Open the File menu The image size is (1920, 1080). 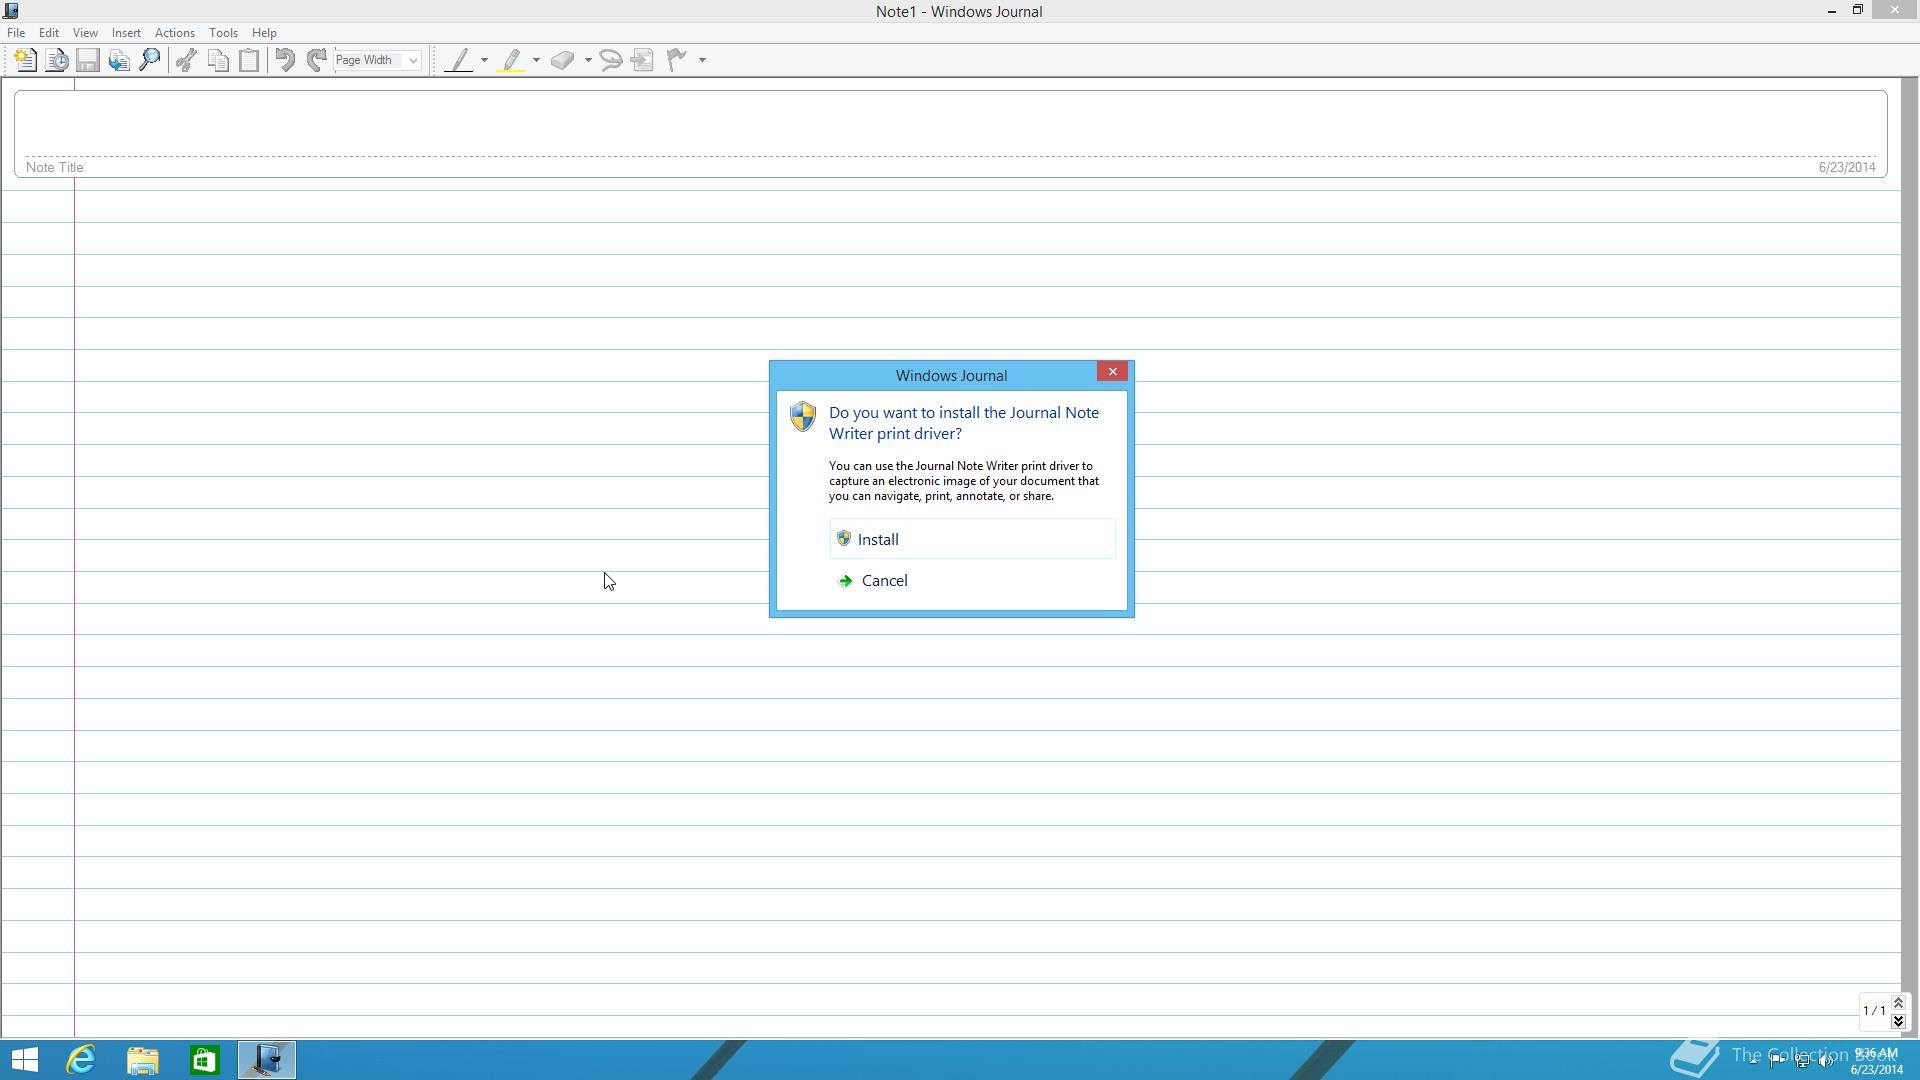(x=16, y=33)
